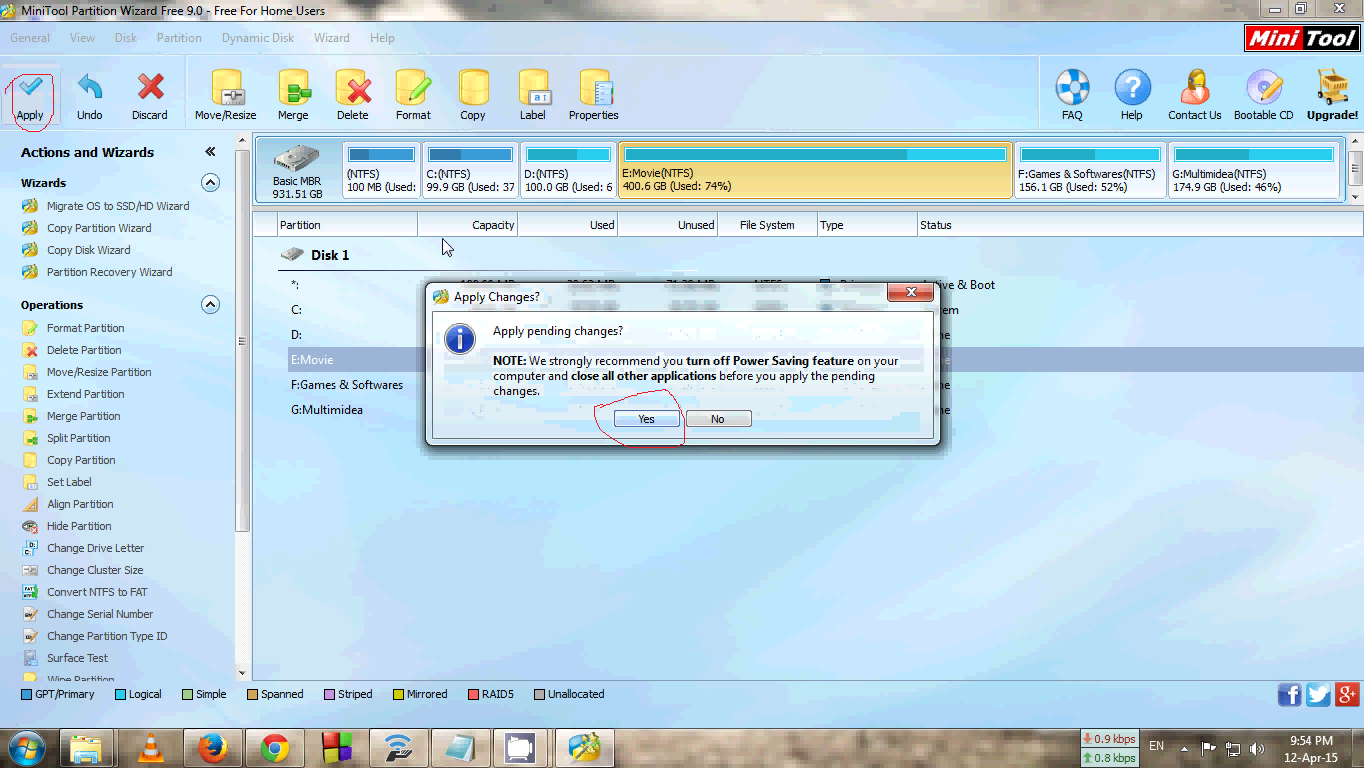The image size is (1364, 768).
Task: Collapse the Wizards section chevron
Action: click(x=210, y=183)
